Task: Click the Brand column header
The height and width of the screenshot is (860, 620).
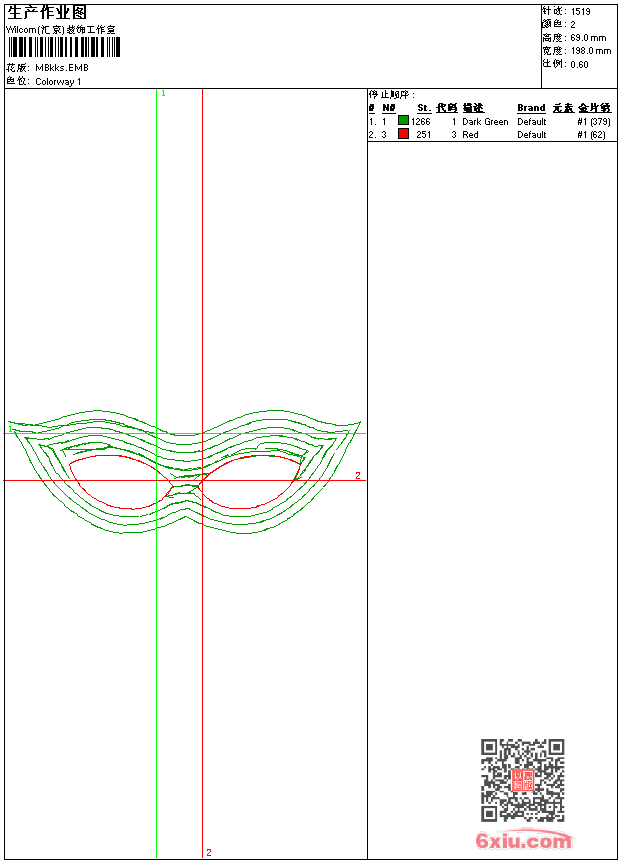Action: [x=531, y=108]
